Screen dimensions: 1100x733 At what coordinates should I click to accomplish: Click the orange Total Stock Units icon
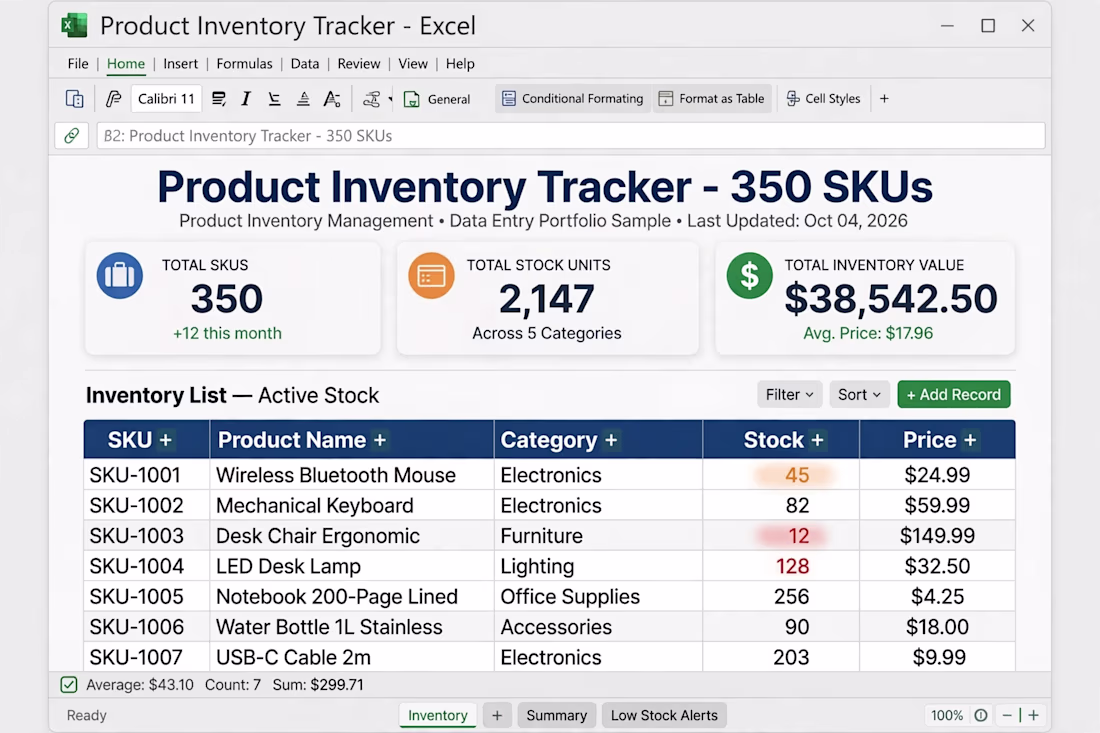(x=431, y=276)
